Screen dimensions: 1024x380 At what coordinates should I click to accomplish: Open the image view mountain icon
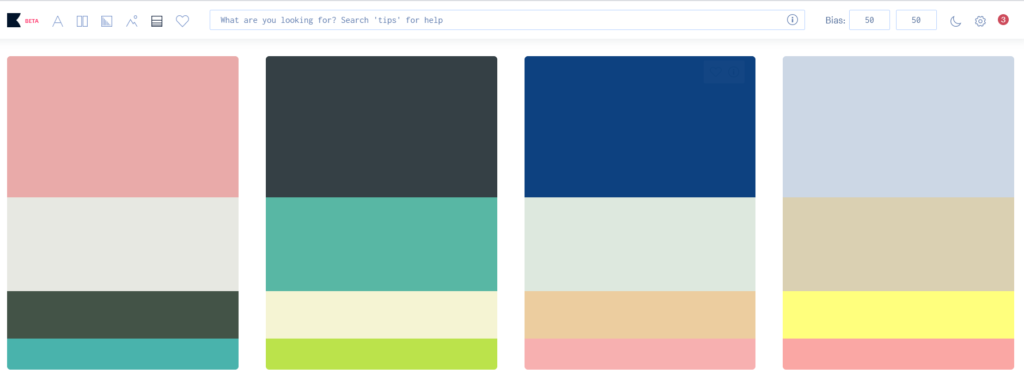click(132, 21)
